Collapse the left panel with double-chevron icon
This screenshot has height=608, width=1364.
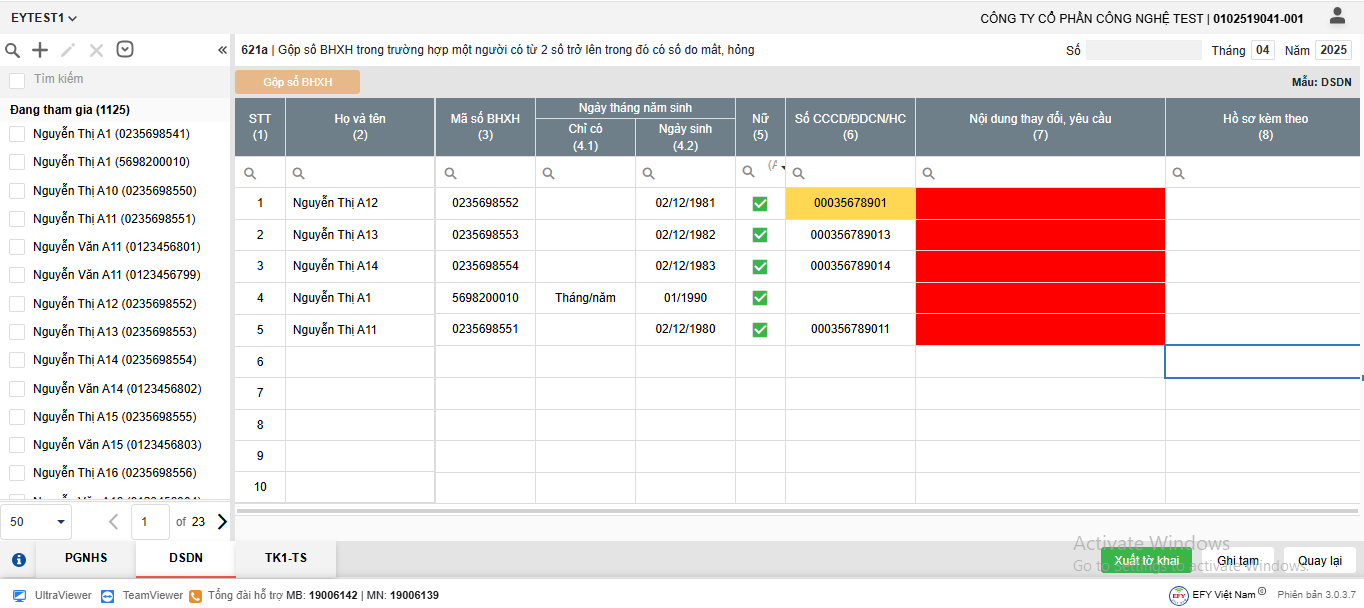(222, 50)
